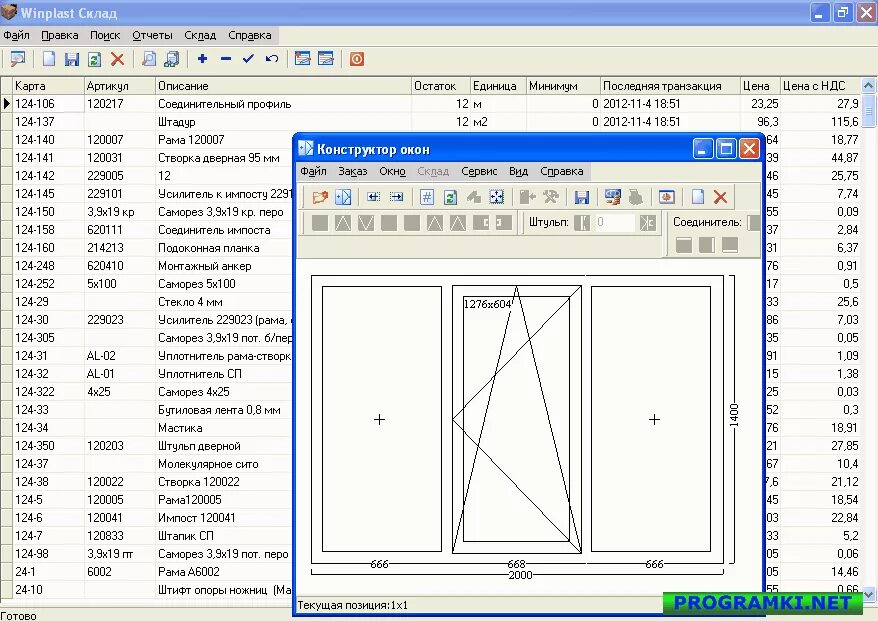Click the hash grid icon in Конструктор toolbar

click(x=427, y=197)
